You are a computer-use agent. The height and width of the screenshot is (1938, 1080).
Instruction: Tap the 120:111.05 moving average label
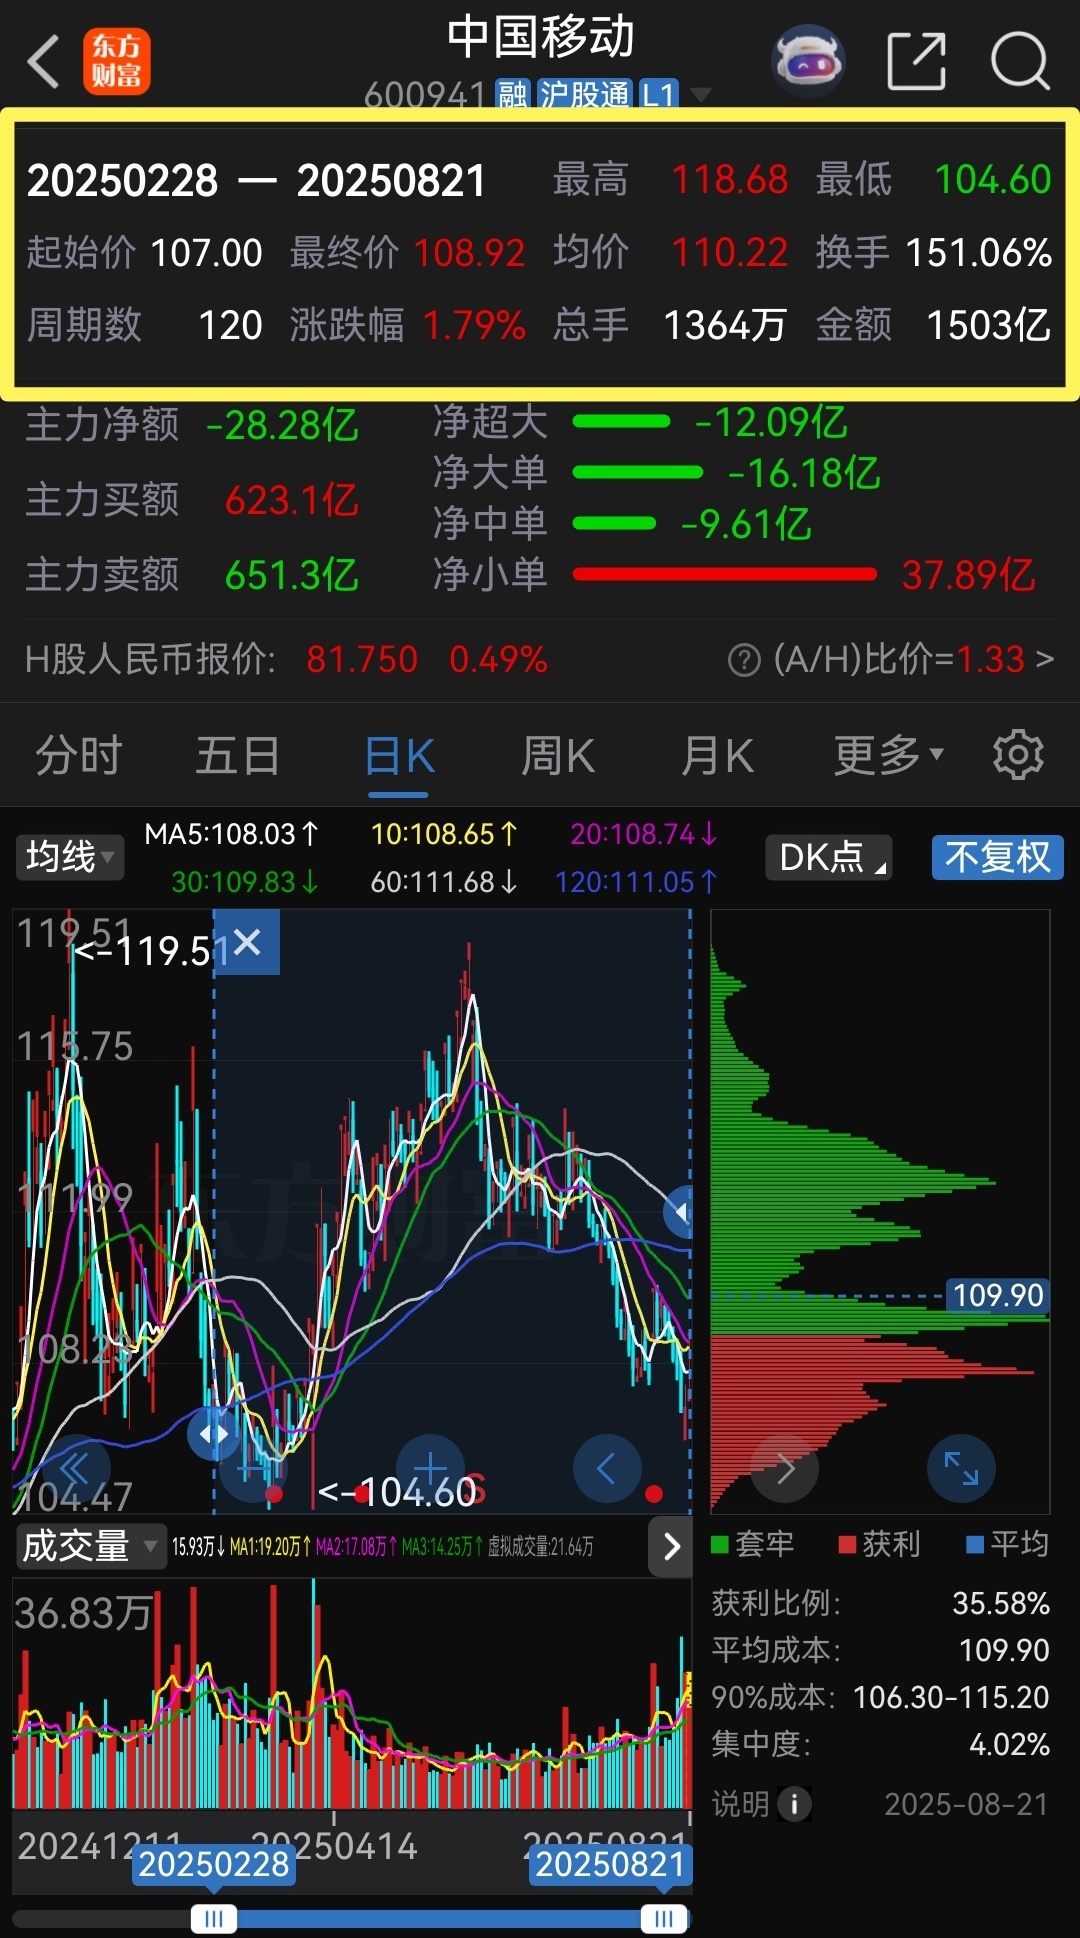tap(636, 882)
